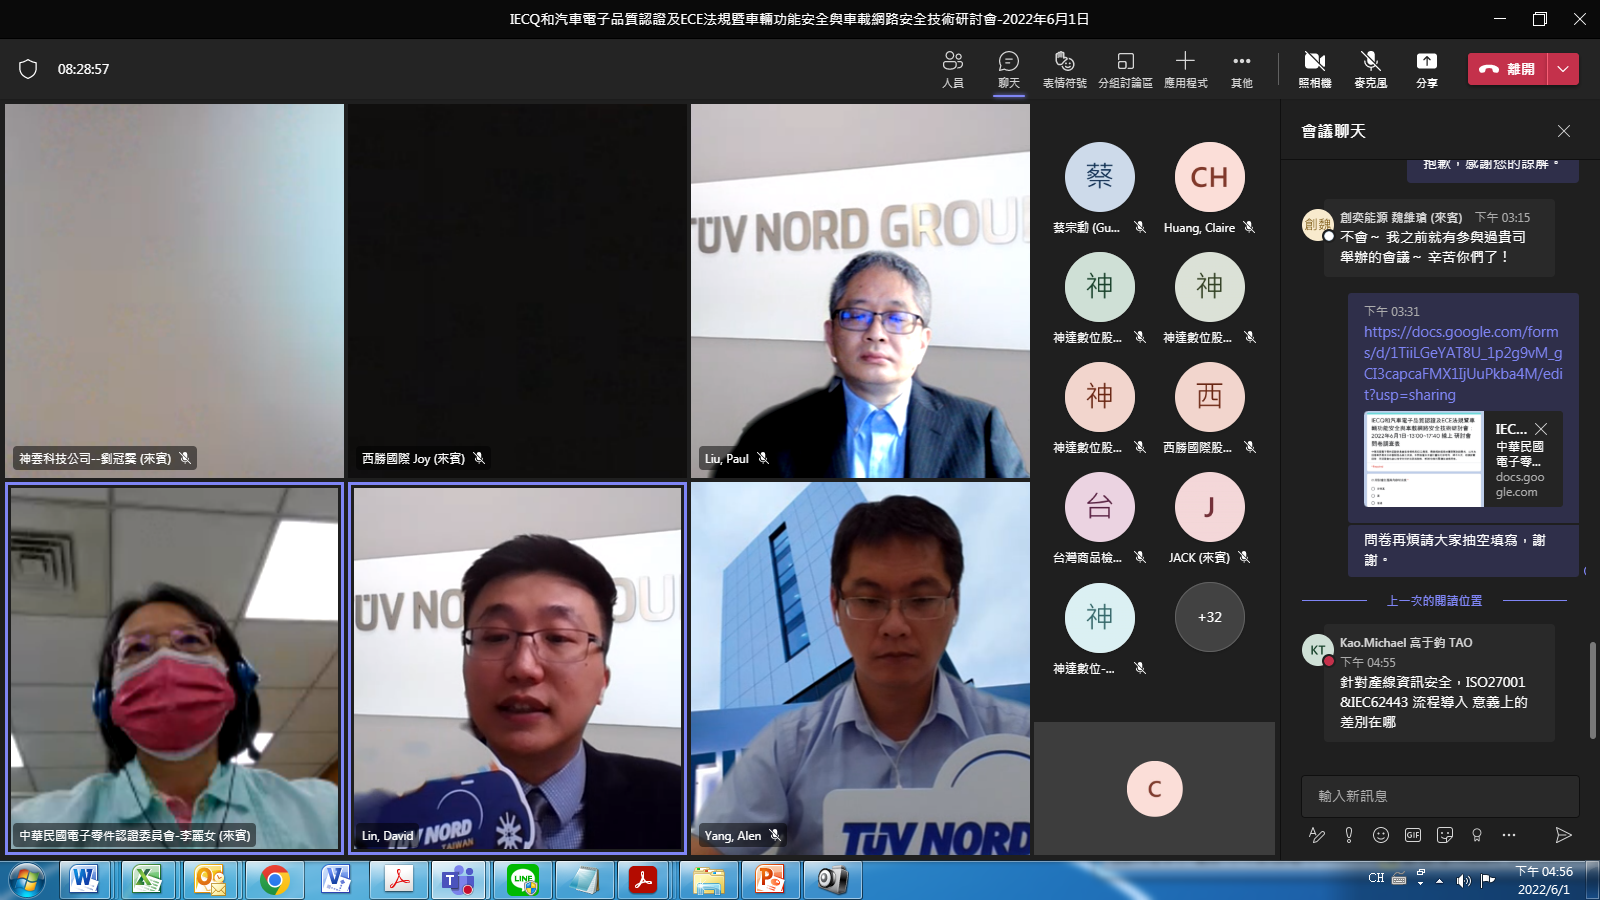Click the Share (分享) screen button

tap(1427, 69)
